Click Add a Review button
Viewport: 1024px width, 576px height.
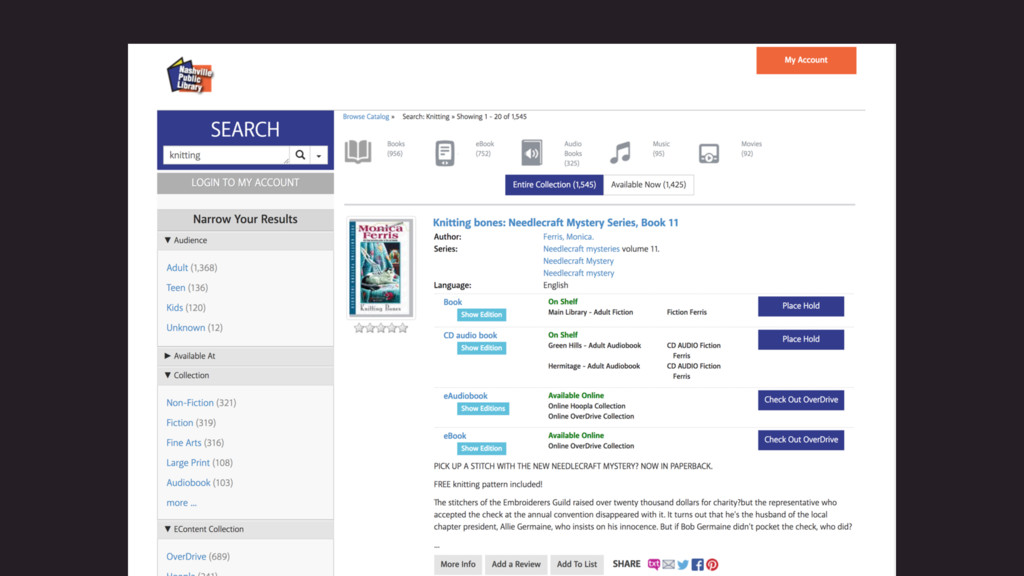[x=516, y=564]
